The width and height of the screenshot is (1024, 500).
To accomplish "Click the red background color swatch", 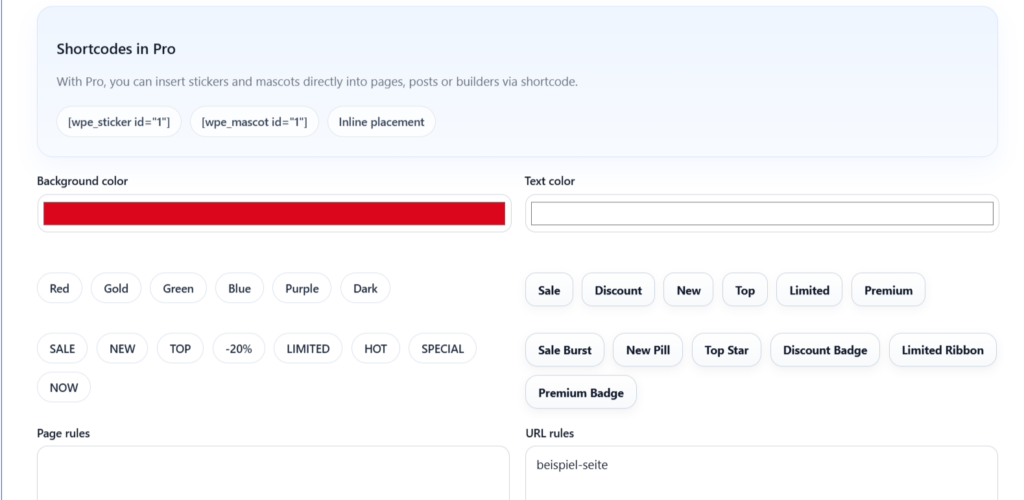I will [x=274, y=213].
